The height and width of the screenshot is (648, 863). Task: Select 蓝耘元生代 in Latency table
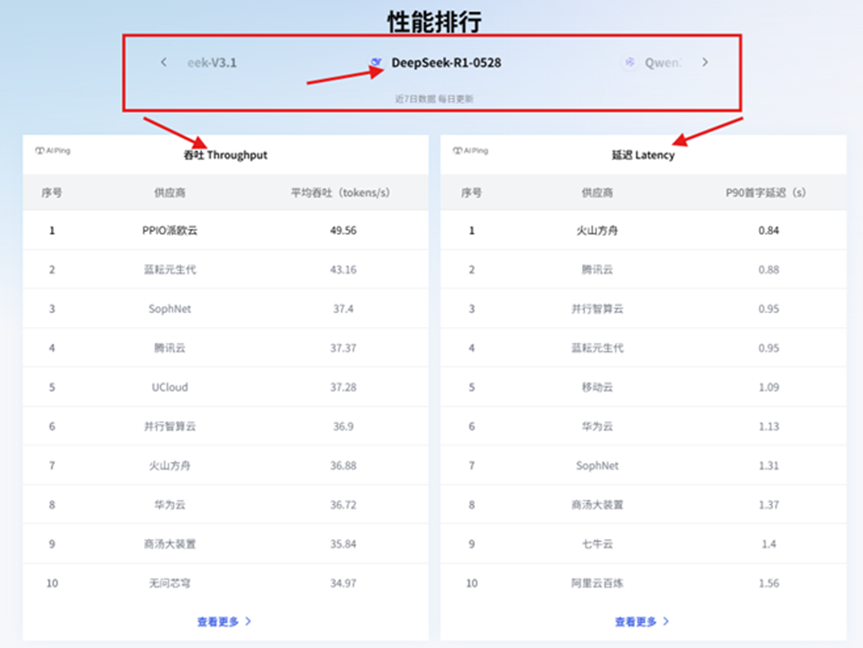point(597,348)
